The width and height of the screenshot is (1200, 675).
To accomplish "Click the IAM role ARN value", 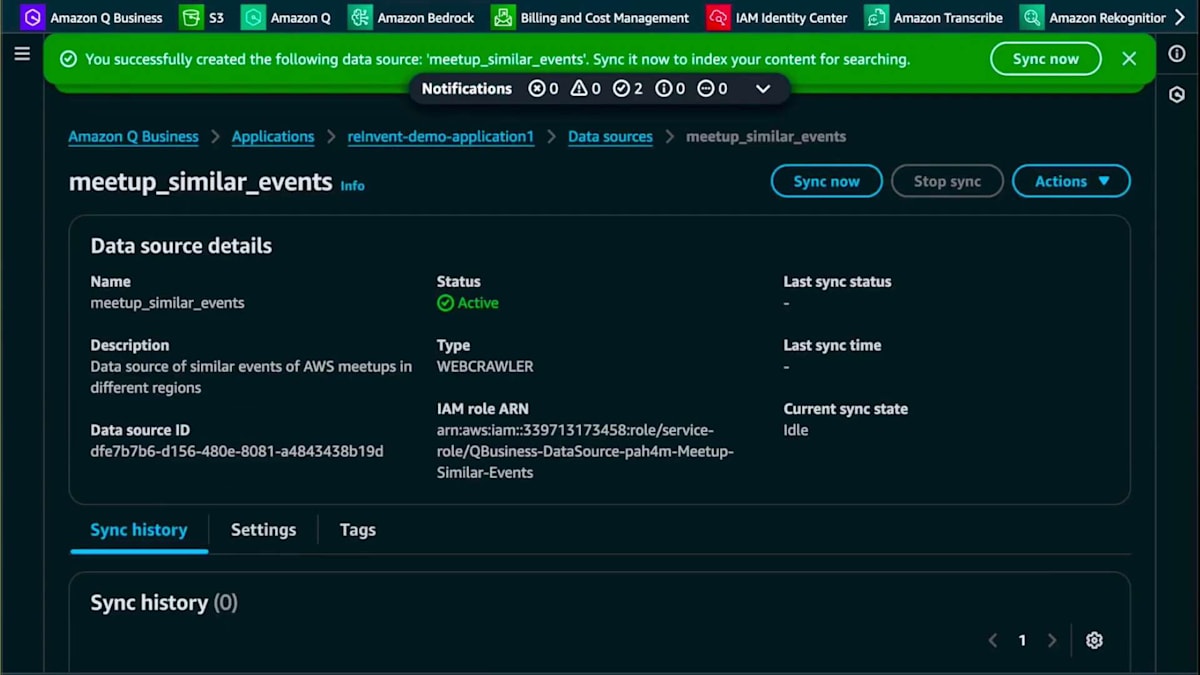I will pyautogui.click(x=585, y=451).
